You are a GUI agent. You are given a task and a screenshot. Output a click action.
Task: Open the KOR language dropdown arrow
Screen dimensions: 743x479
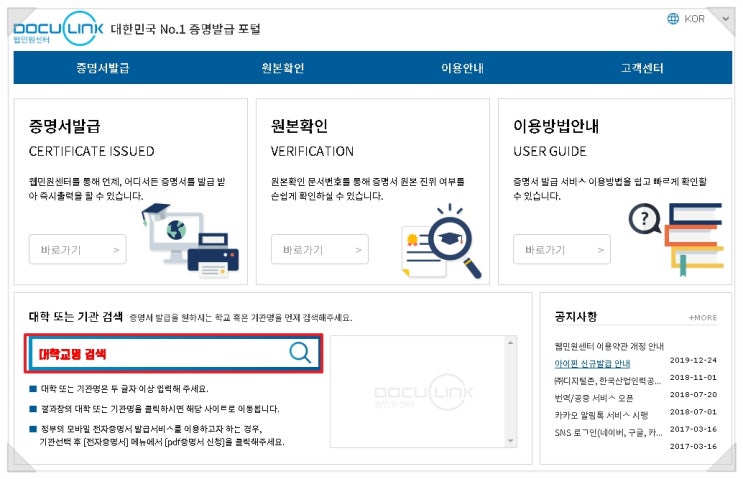725,19
